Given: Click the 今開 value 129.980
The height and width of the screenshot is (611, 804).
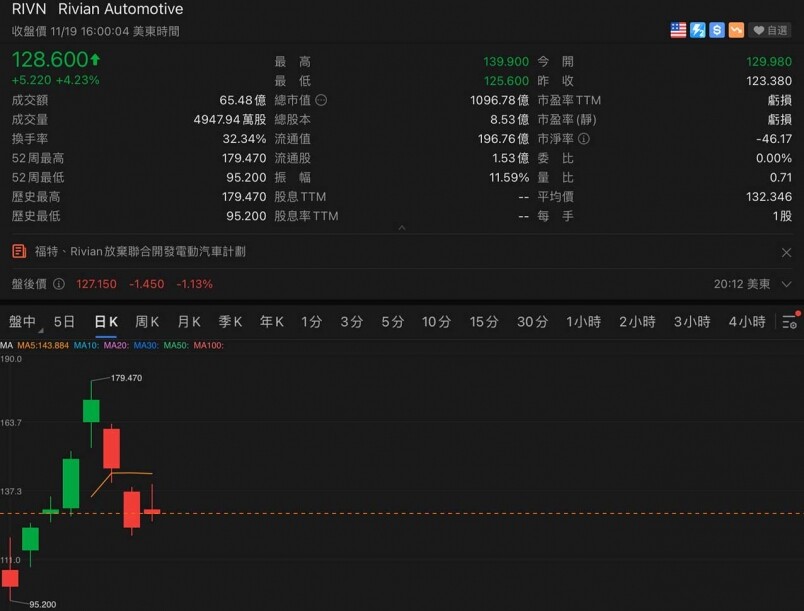Looking at the screenshot, I should [x=769, y=62].
